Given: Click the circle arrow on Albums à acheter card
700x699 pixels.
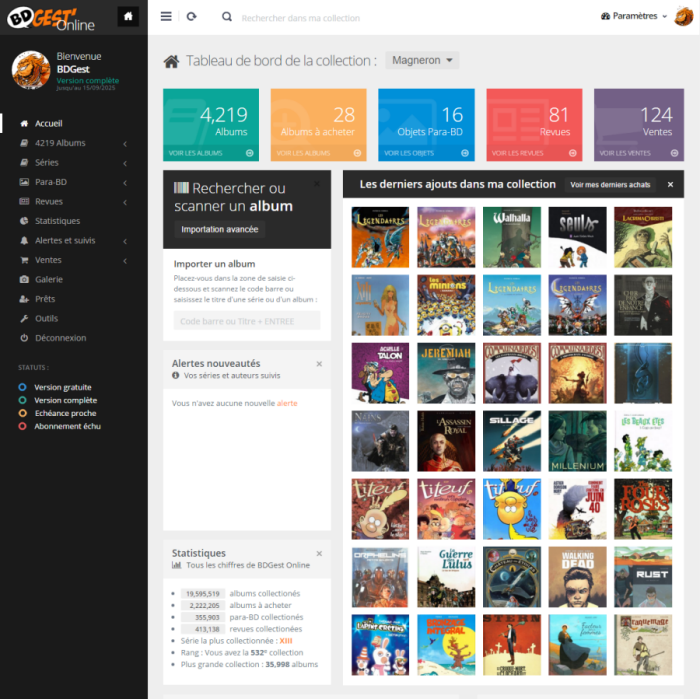Looking at the screenshot, I should point(357,153).
